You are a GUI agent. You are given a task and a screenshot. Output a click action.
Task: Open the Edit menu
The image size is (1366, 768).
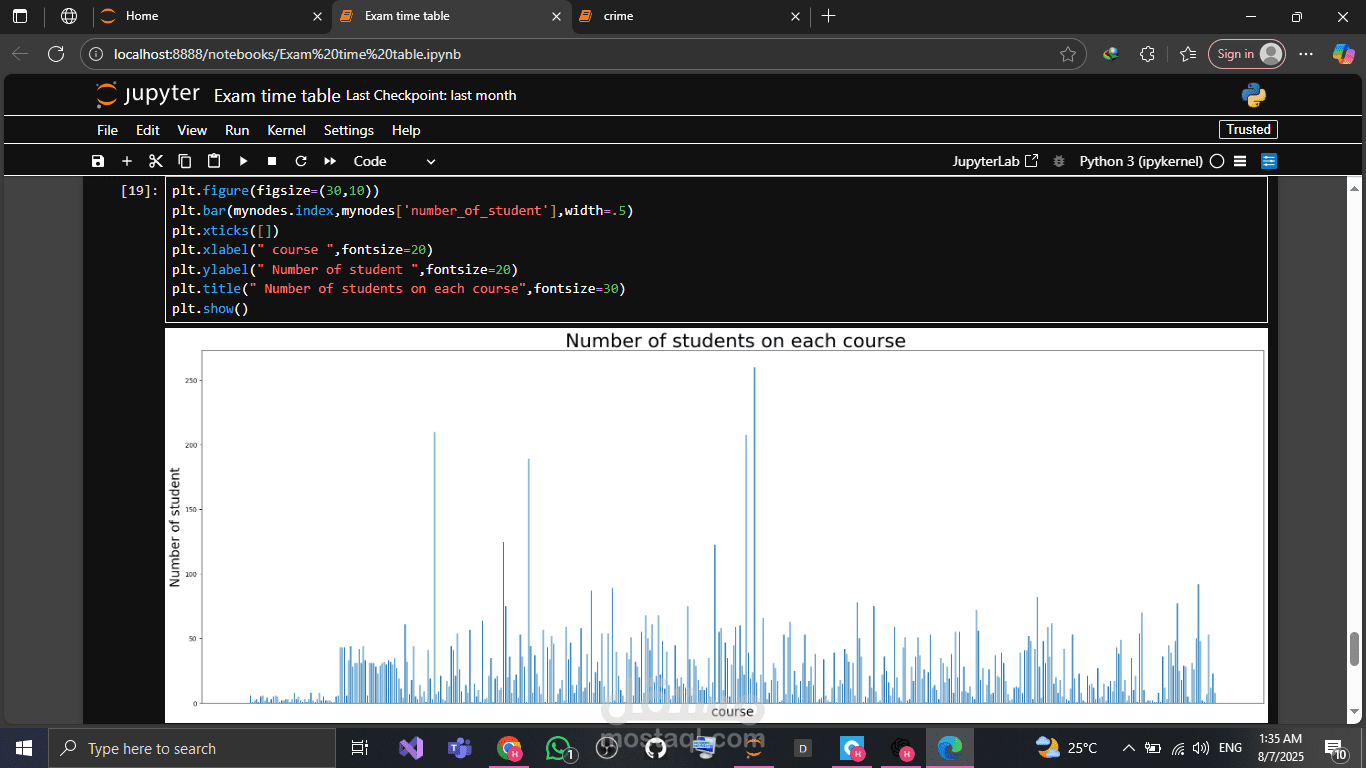pos(148,130)
